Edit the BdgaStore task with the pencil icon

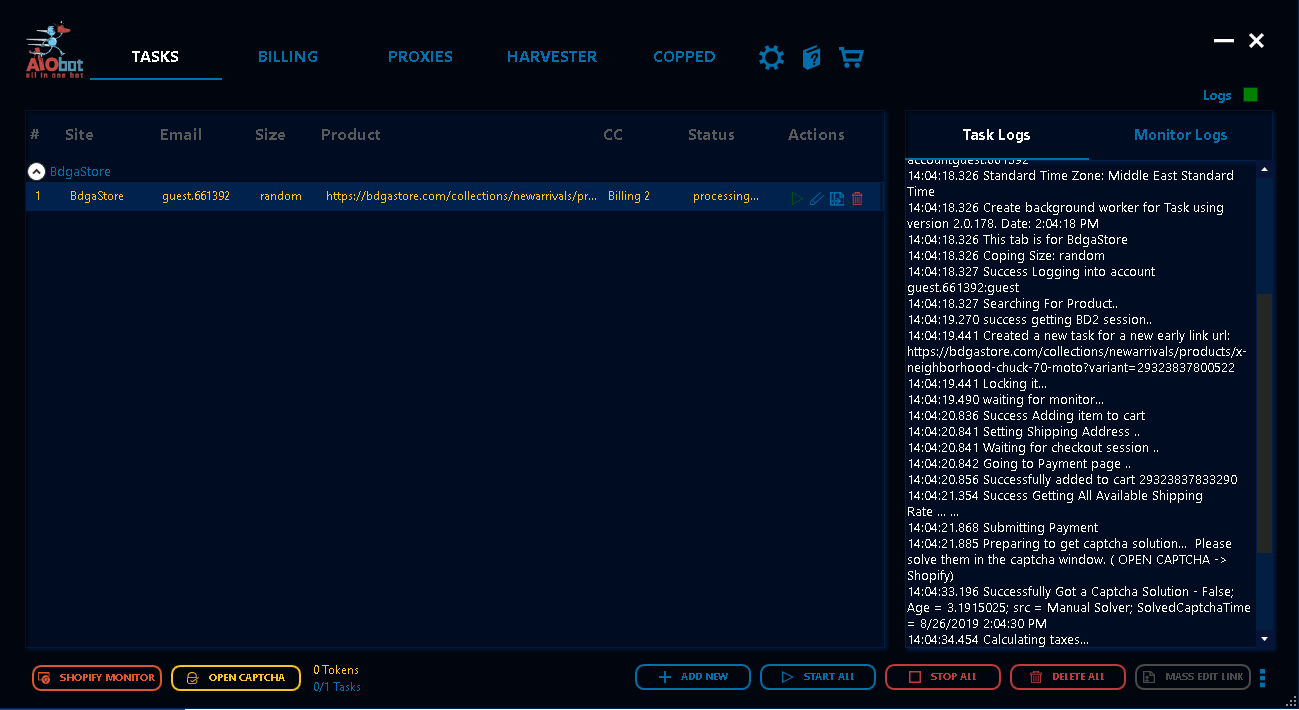[x=817, y=199]
